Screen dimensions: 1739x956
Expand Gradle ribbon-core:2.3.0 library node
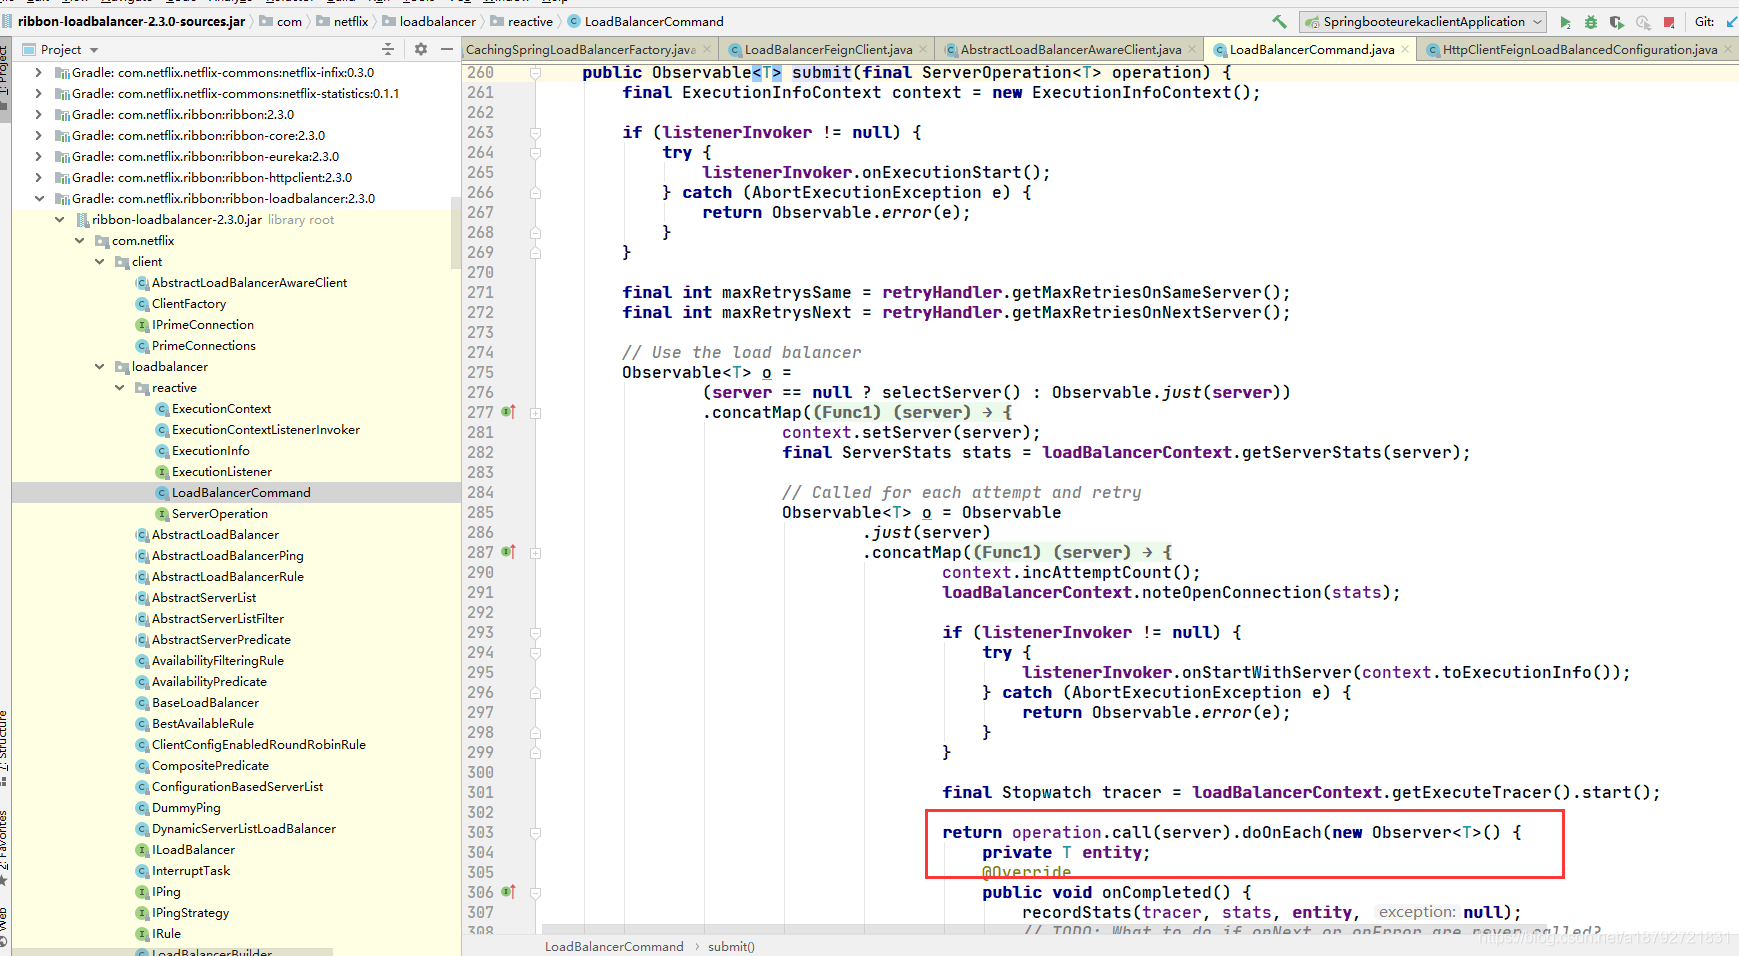coord(38,136)
